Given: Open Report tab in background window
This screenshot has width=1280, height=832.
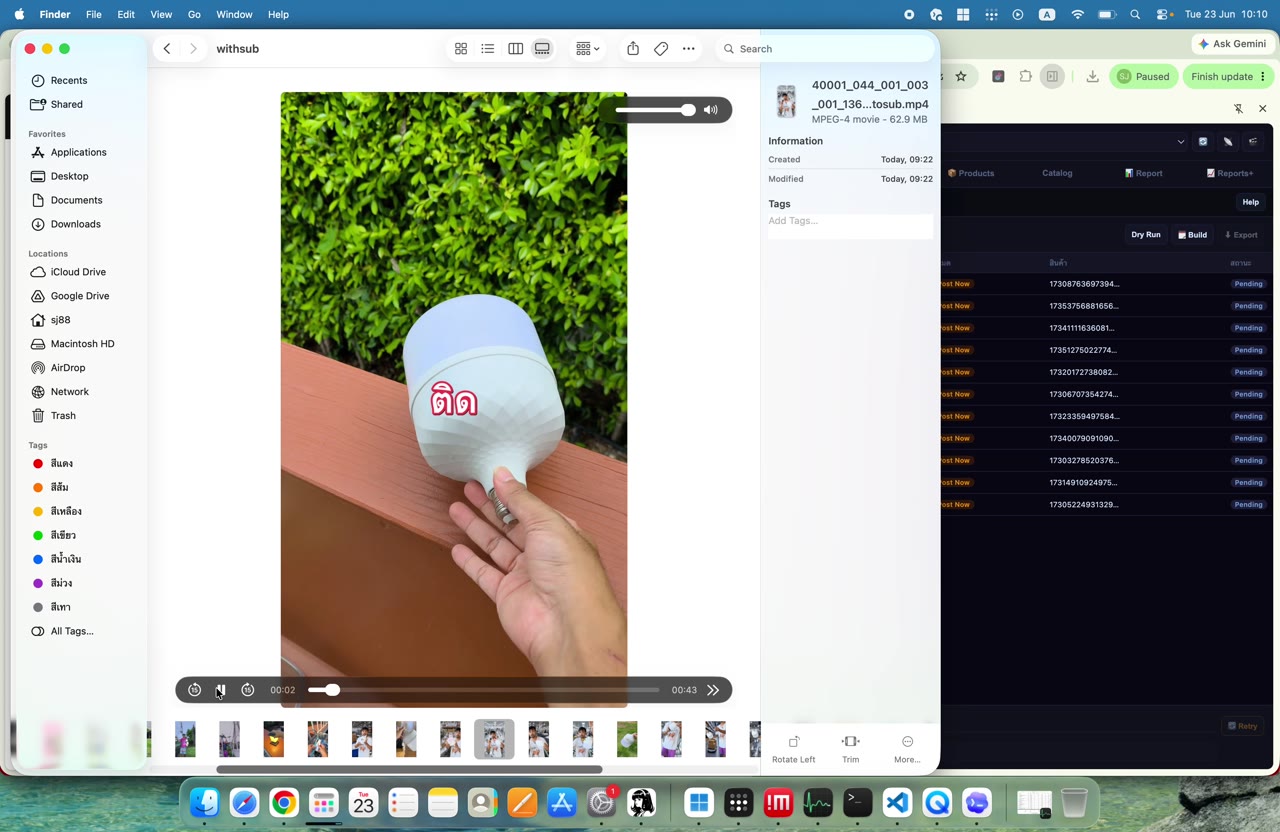Looking at the screenshot, I should coord(1143,173).
